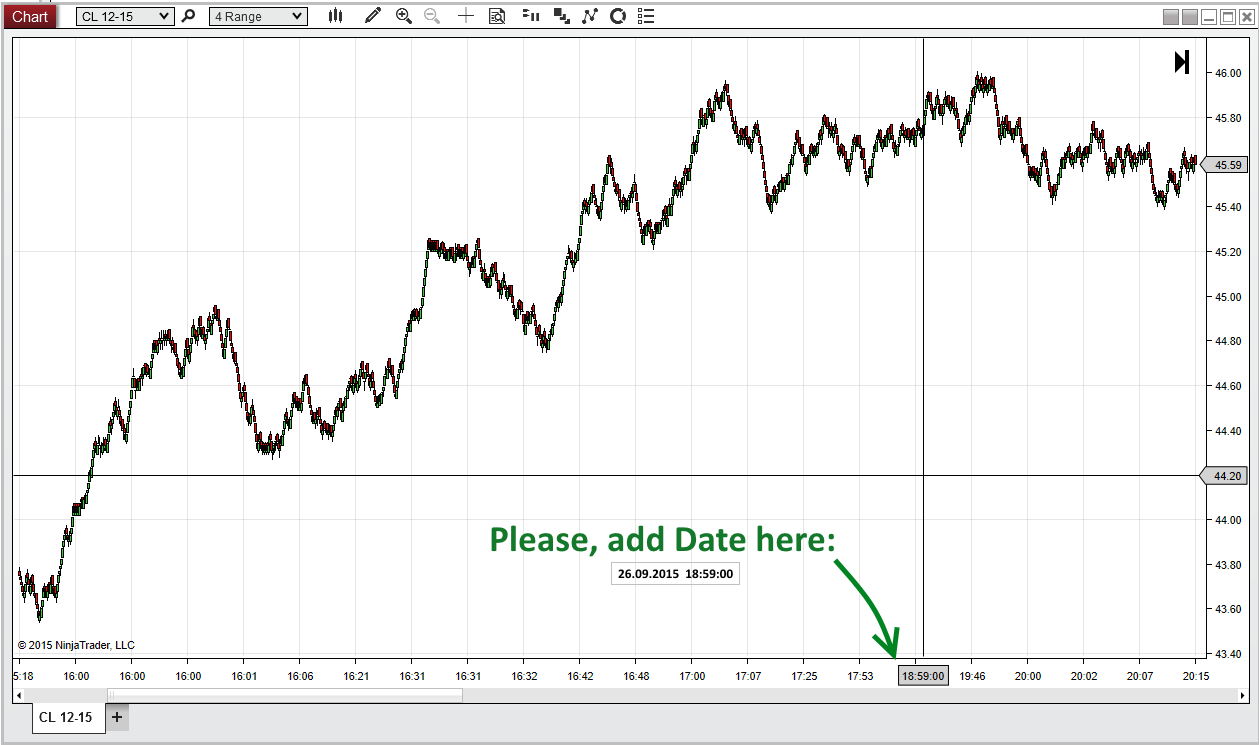
Task: Select the CL 12-15 chart tab
Action: (68, 717)
